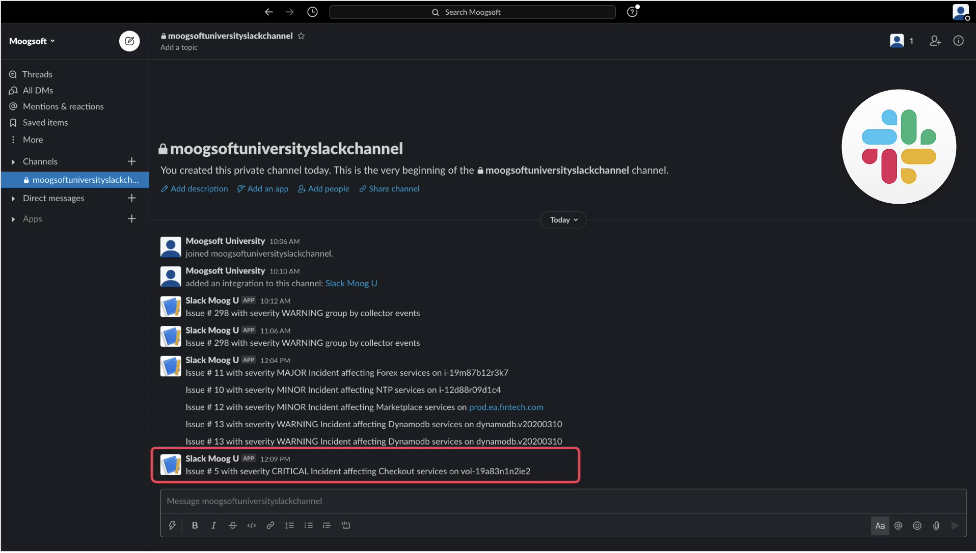Expand the Apps section
This screenshot has height=553, width=976.
tap(13, 219)
